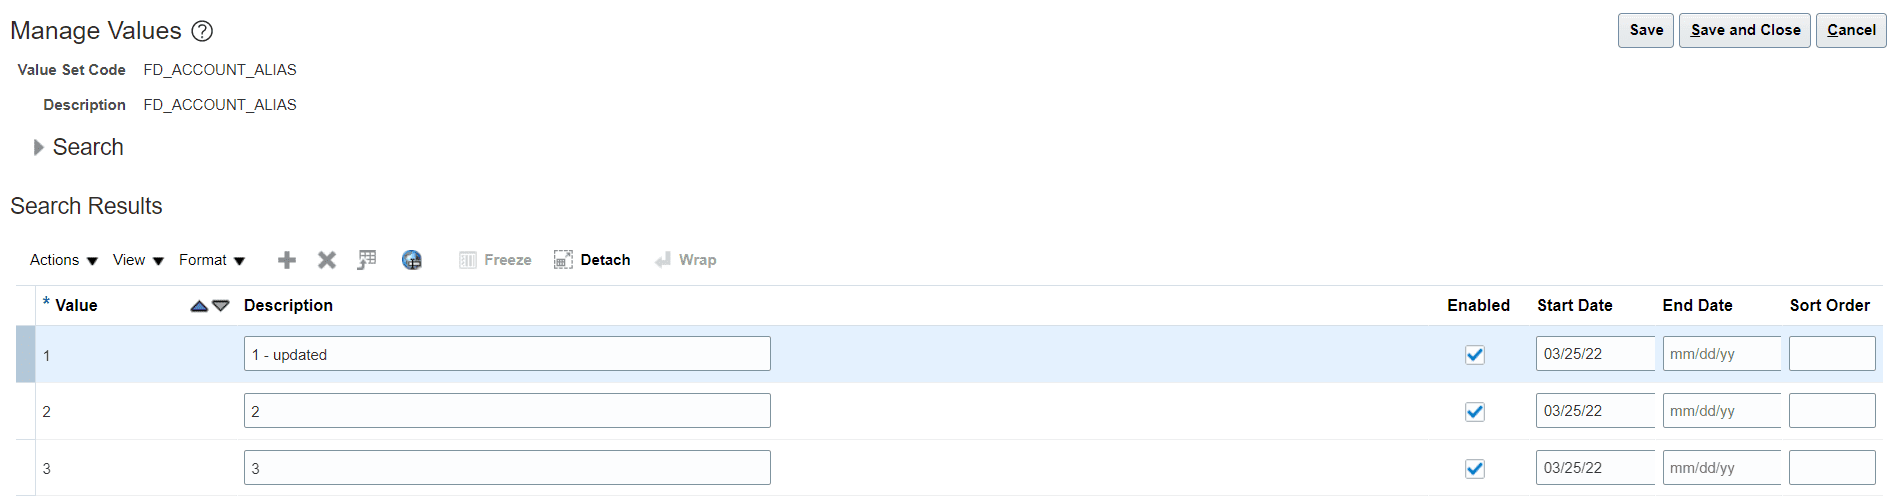Viewport: 1899px width, 496px height.
Task: Click the X delete row icon
Action: tap(327, 260)
